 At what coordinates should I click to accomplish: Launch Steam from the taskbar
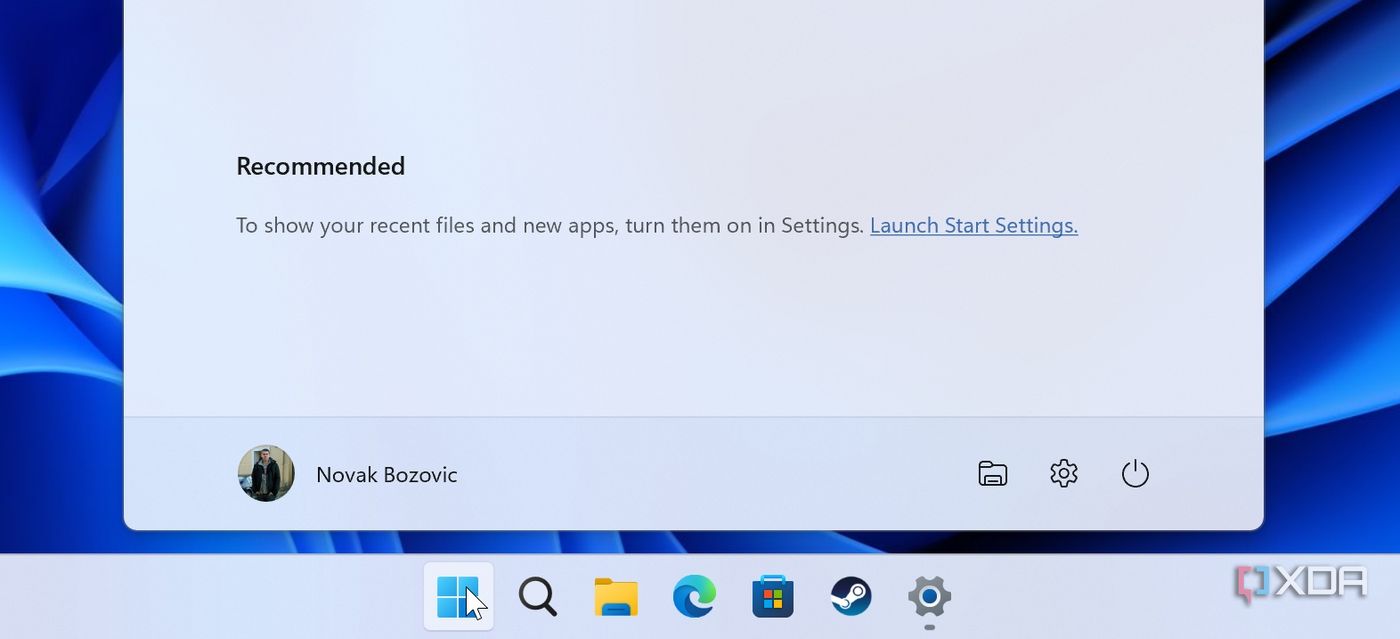click(x=851, y=596)
